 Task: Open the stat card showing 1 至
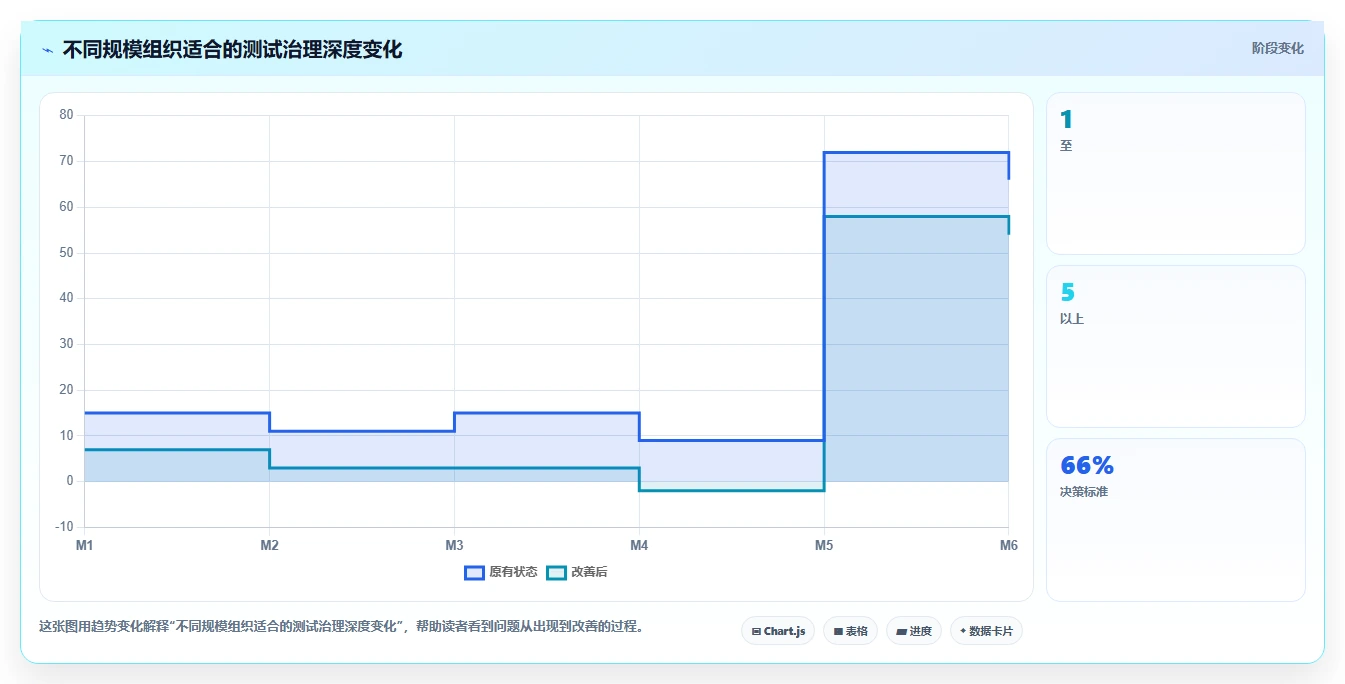tap(1176, 173)
